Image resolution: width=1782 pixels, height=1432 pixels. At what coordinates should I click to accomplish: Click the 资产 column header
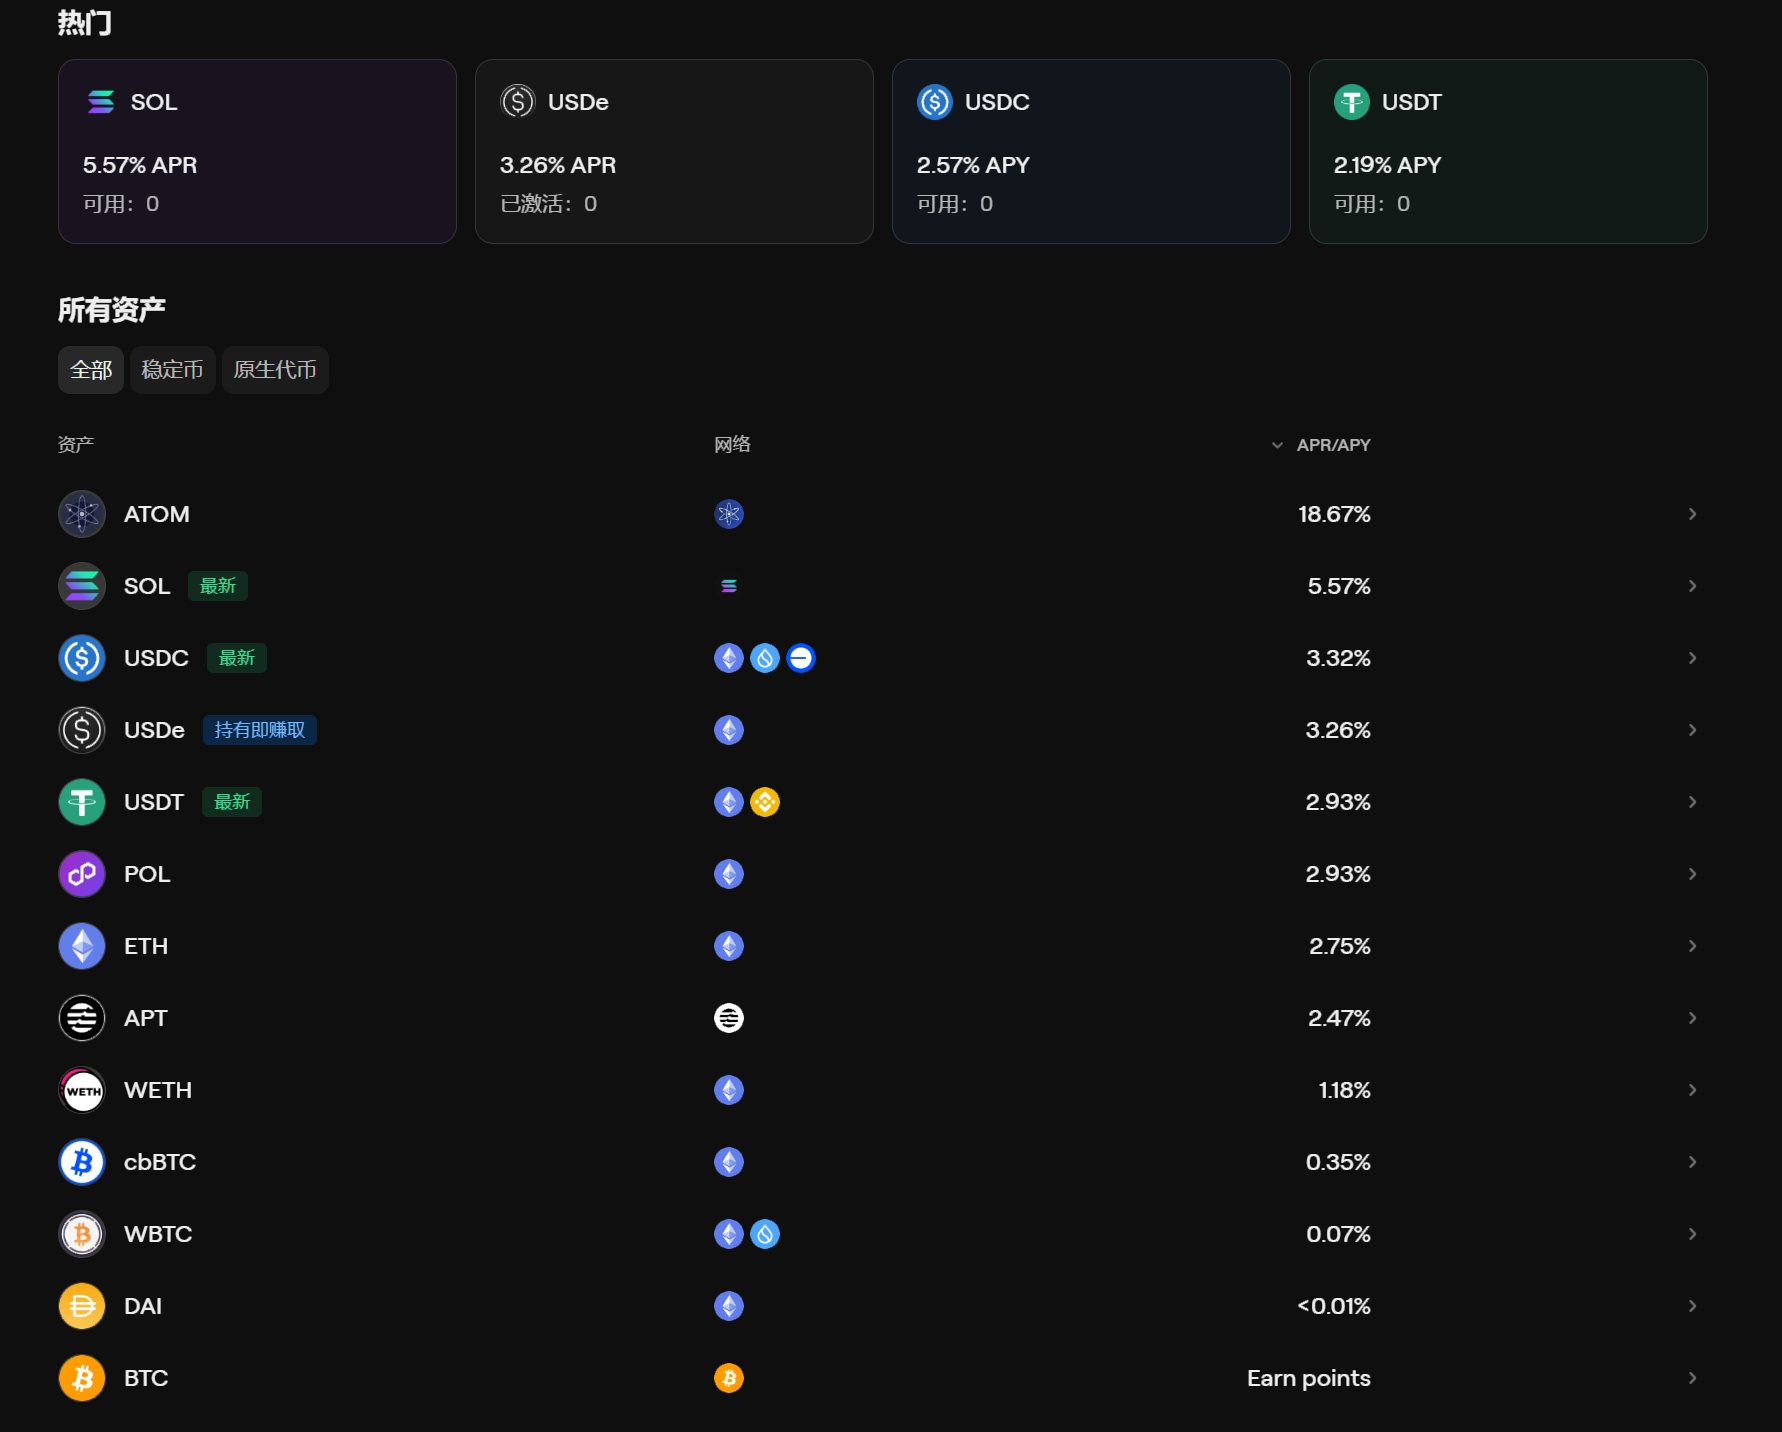tap(76, 445)
